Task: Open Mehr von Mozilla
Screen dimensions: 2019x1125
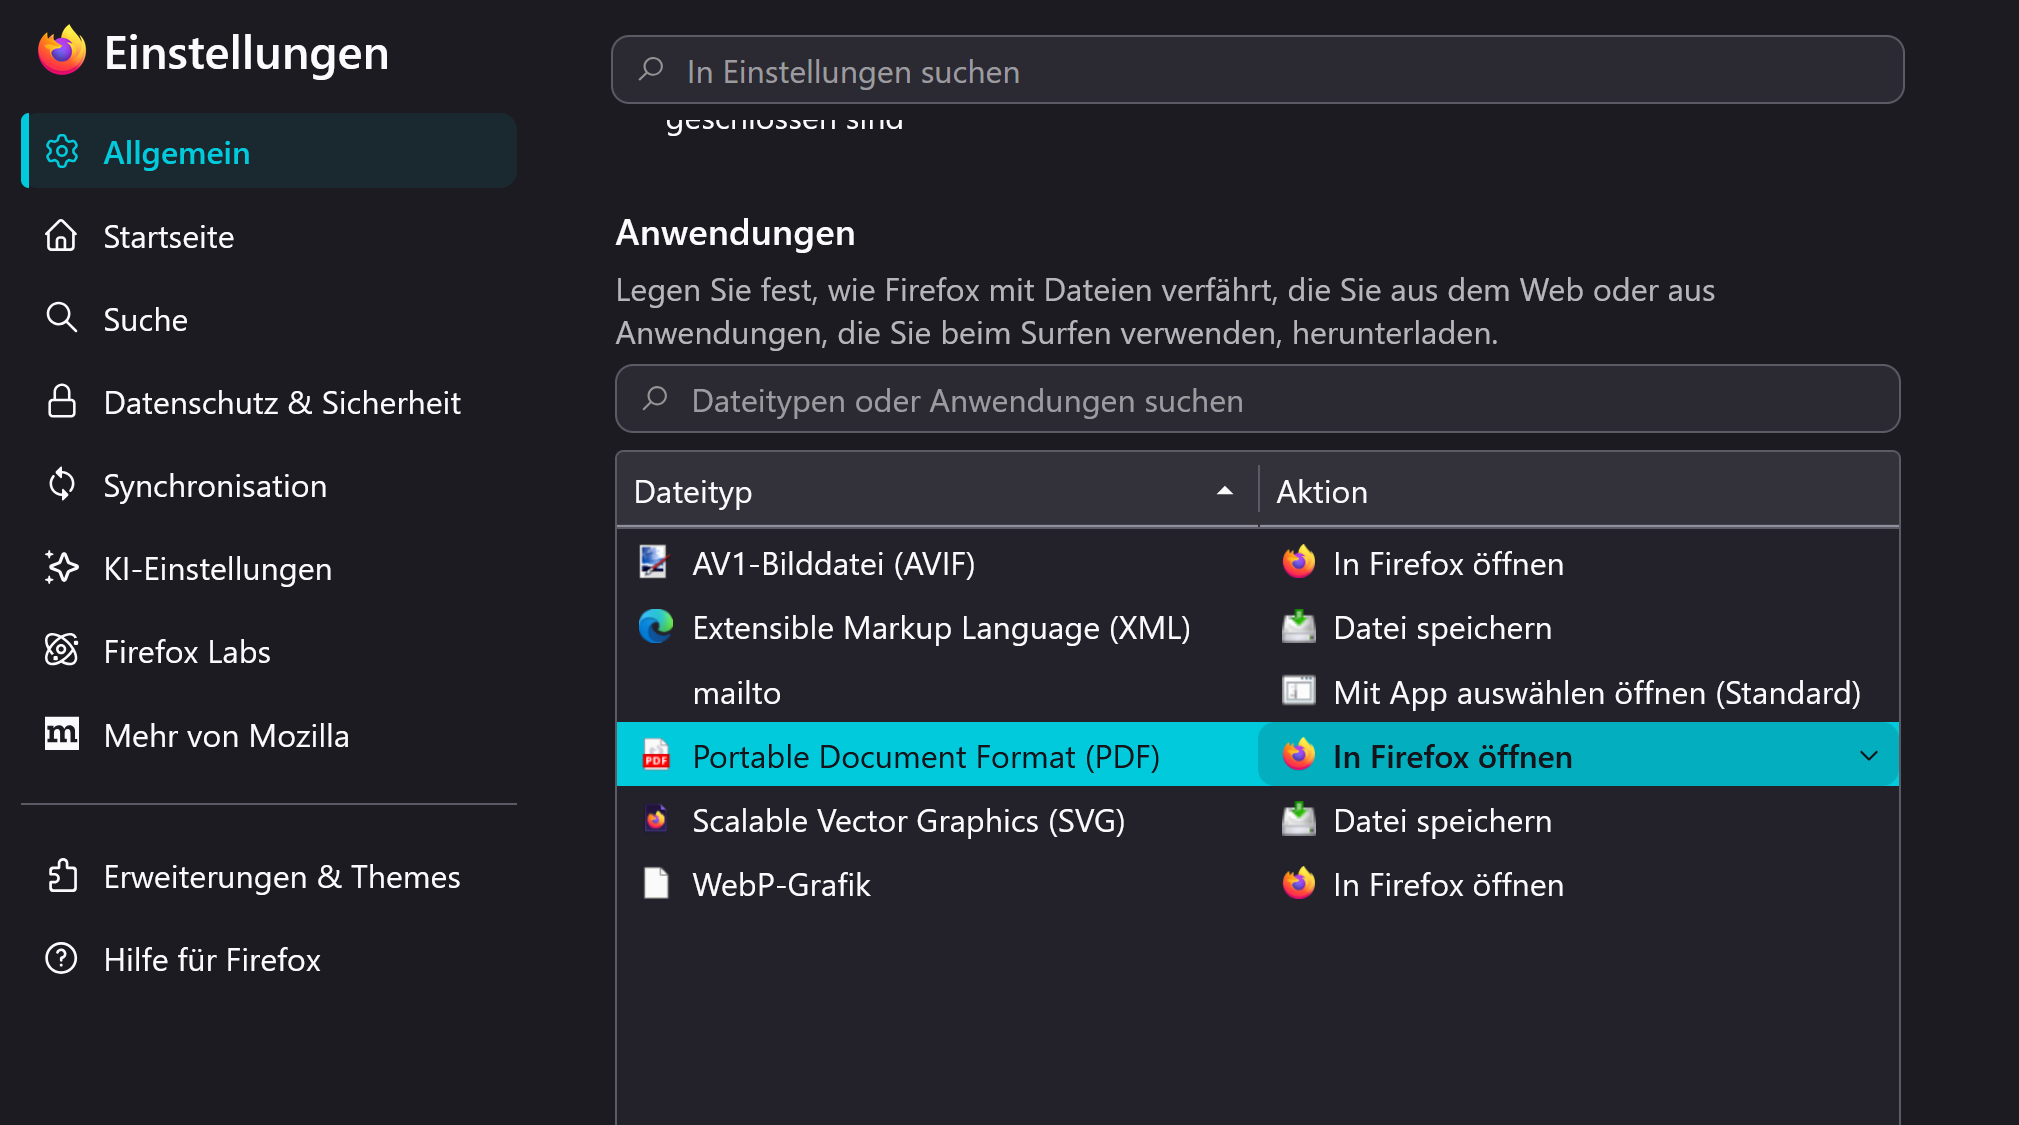Action: (269, 735)
